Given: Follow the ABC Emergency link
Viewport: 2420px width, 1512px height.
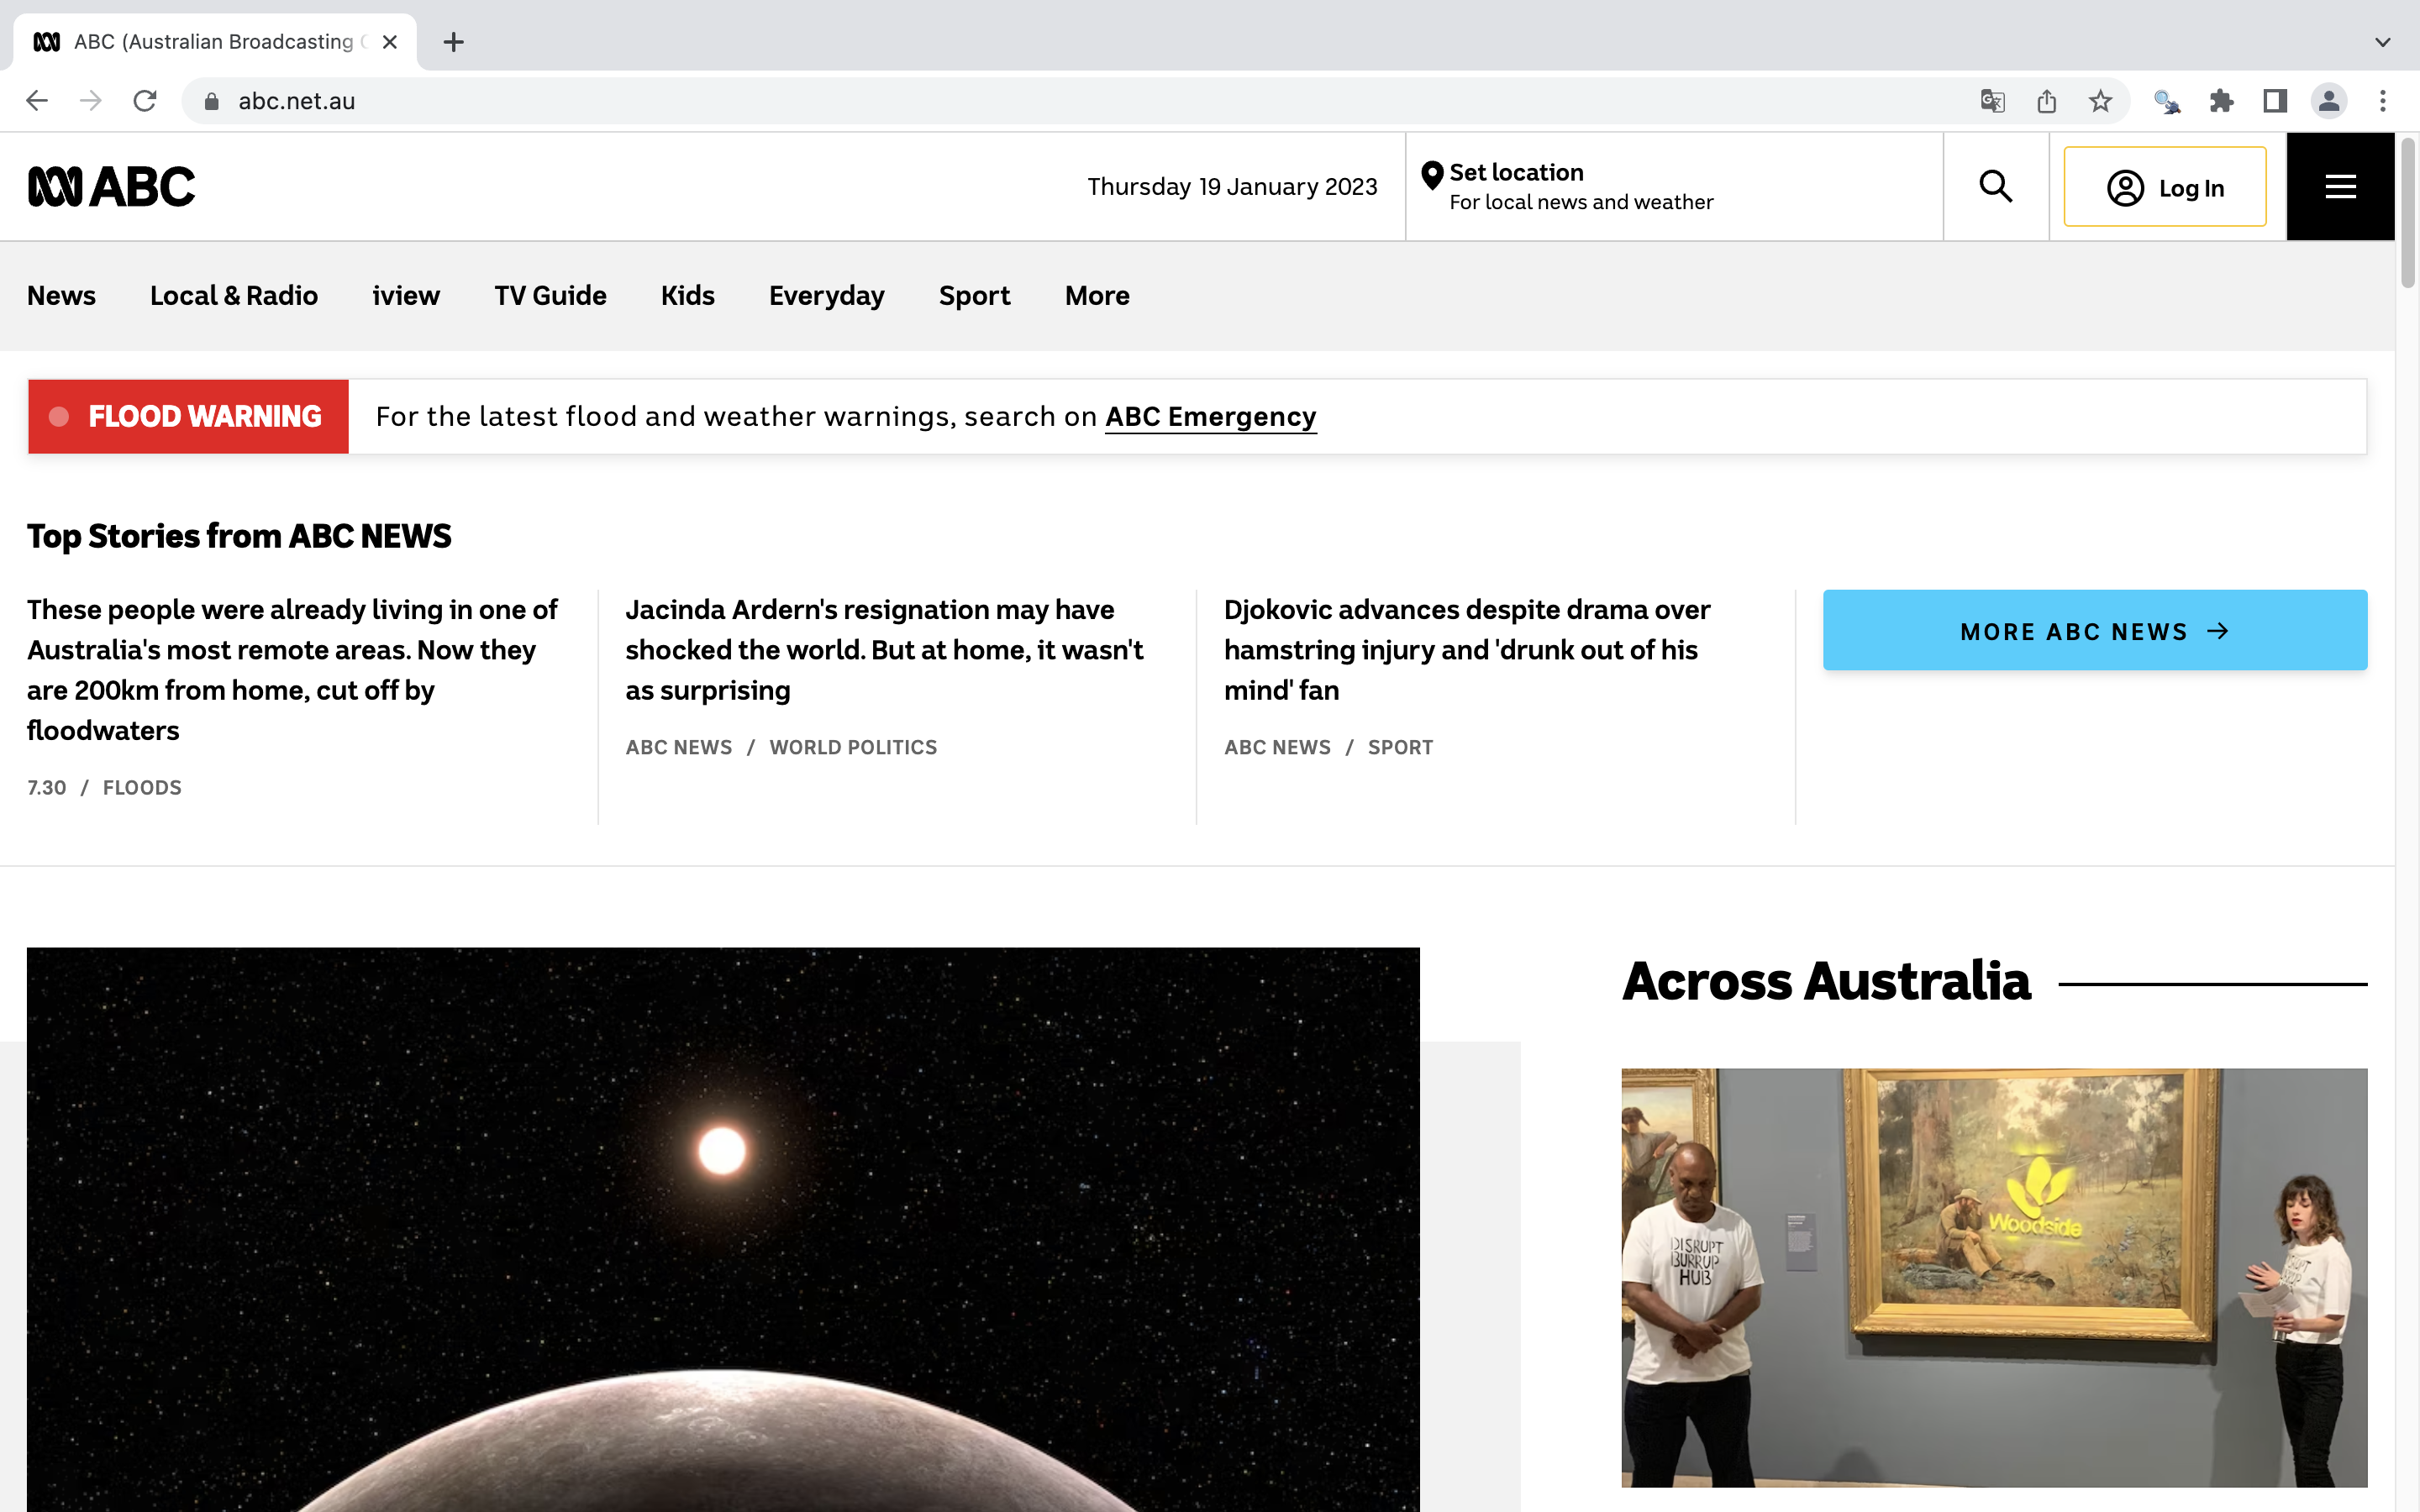Looking at the screenshot, I should pos(1210,417).
